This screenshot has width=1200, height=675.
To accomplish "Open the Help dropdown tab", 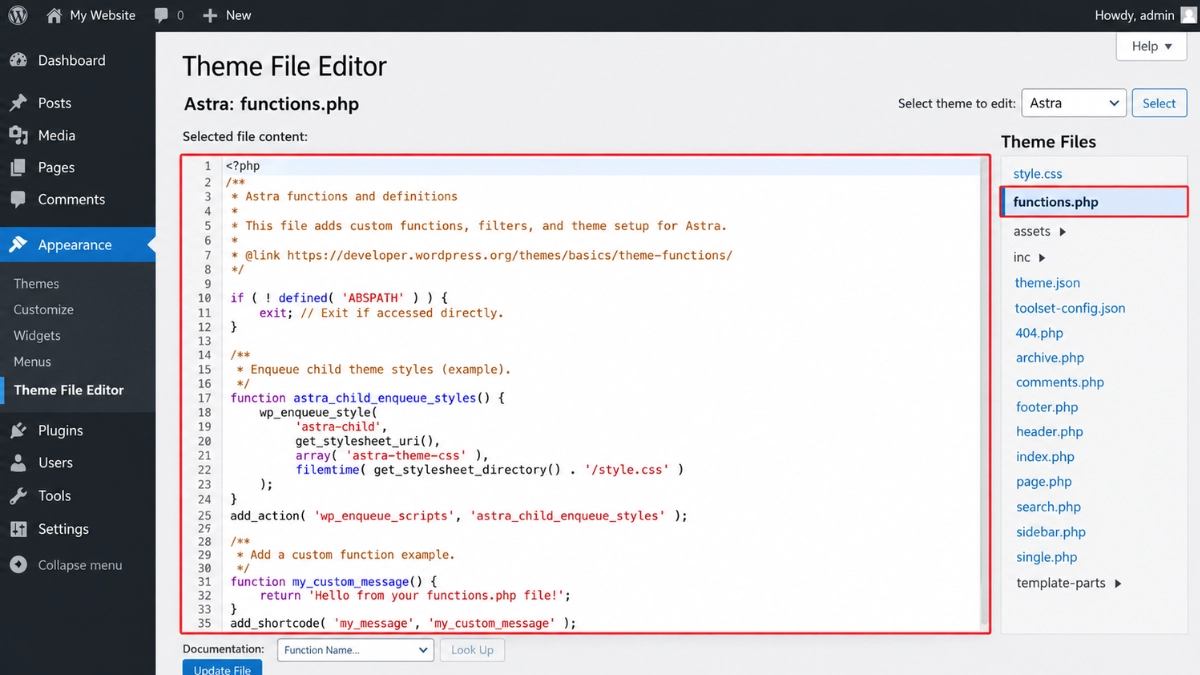I will [1152, 46].
